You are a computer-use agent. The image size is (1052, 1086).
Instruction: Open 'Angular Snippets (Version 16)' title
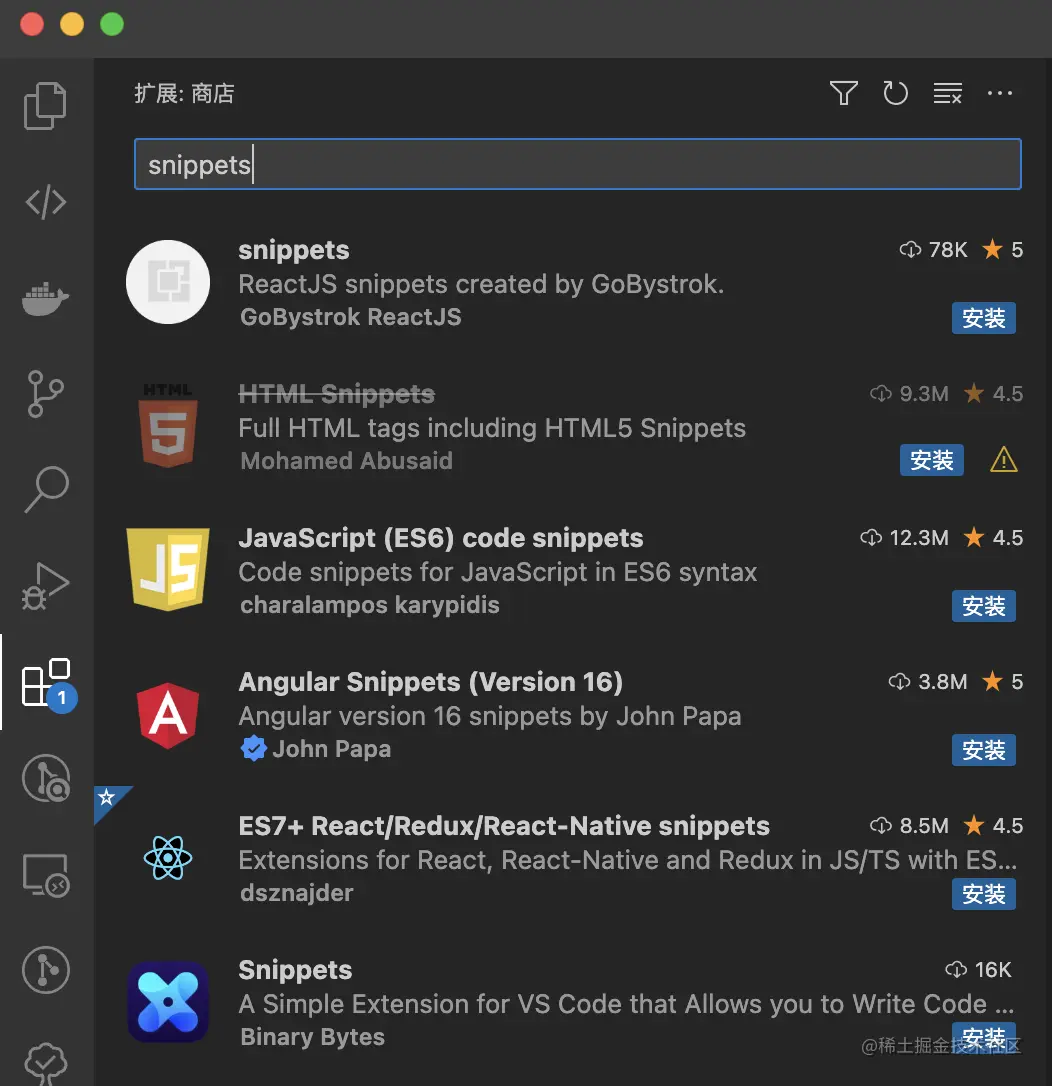click(430, 682)
